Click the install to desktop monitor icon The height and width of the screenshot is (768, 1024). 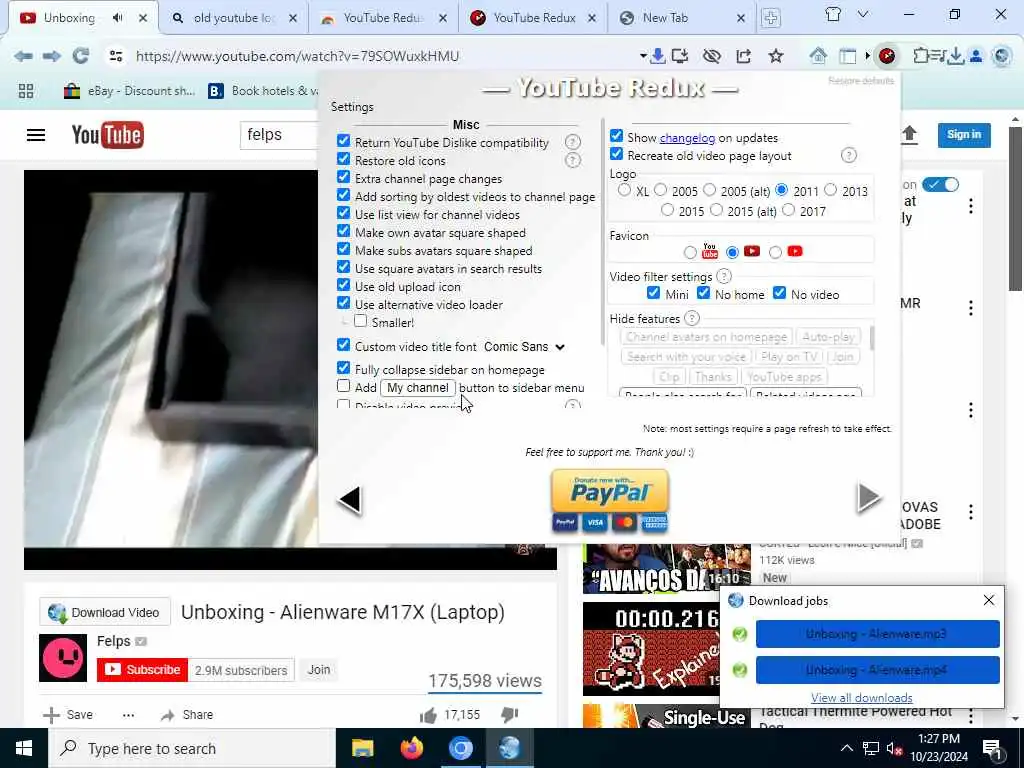(x=680, y=56)
